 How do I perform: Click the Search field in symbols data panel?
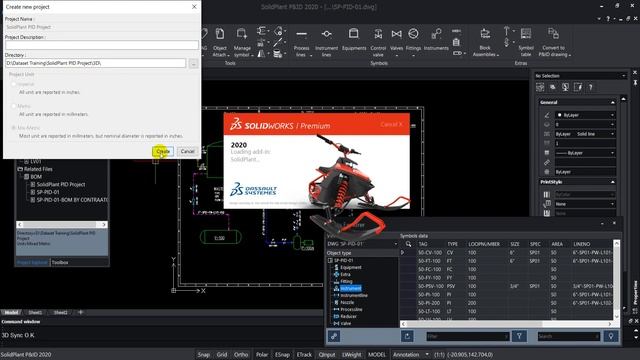pos(569,336)
